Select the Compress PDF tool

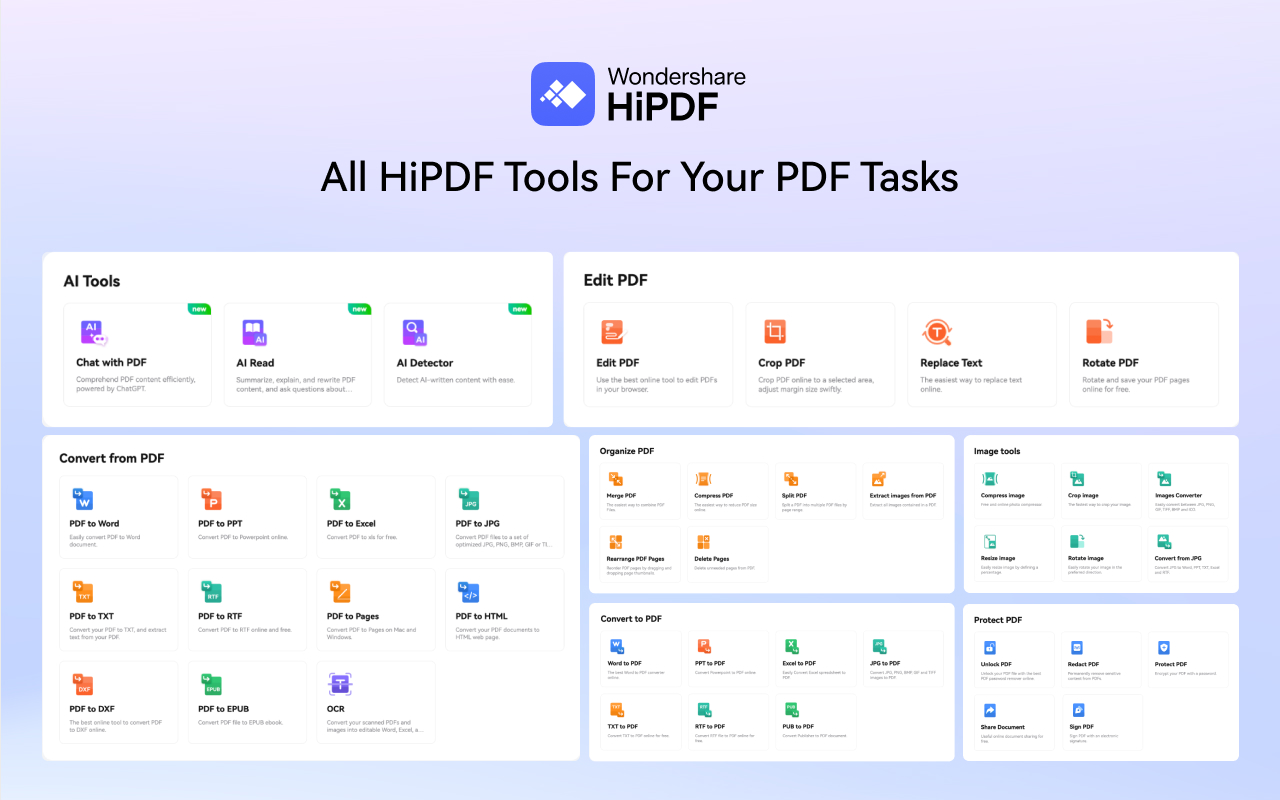coord(727,490)
